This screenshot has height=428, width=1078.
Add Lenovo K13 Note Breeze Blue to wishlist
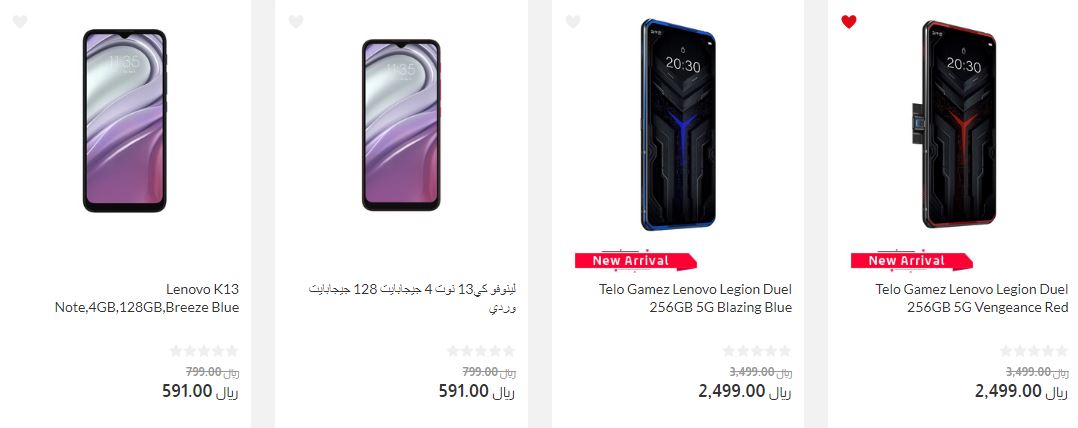tap(20, 22)
